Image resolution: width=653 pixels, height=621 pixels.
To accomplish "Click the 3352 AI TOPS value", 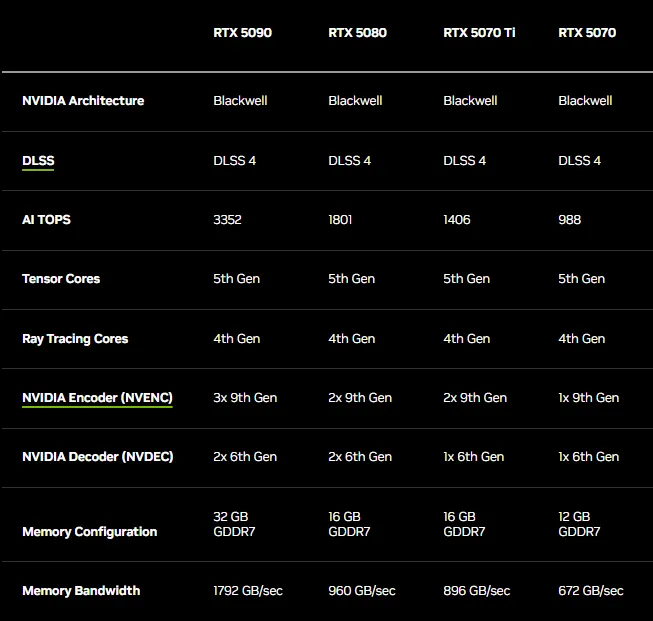I will coord(227,219).
